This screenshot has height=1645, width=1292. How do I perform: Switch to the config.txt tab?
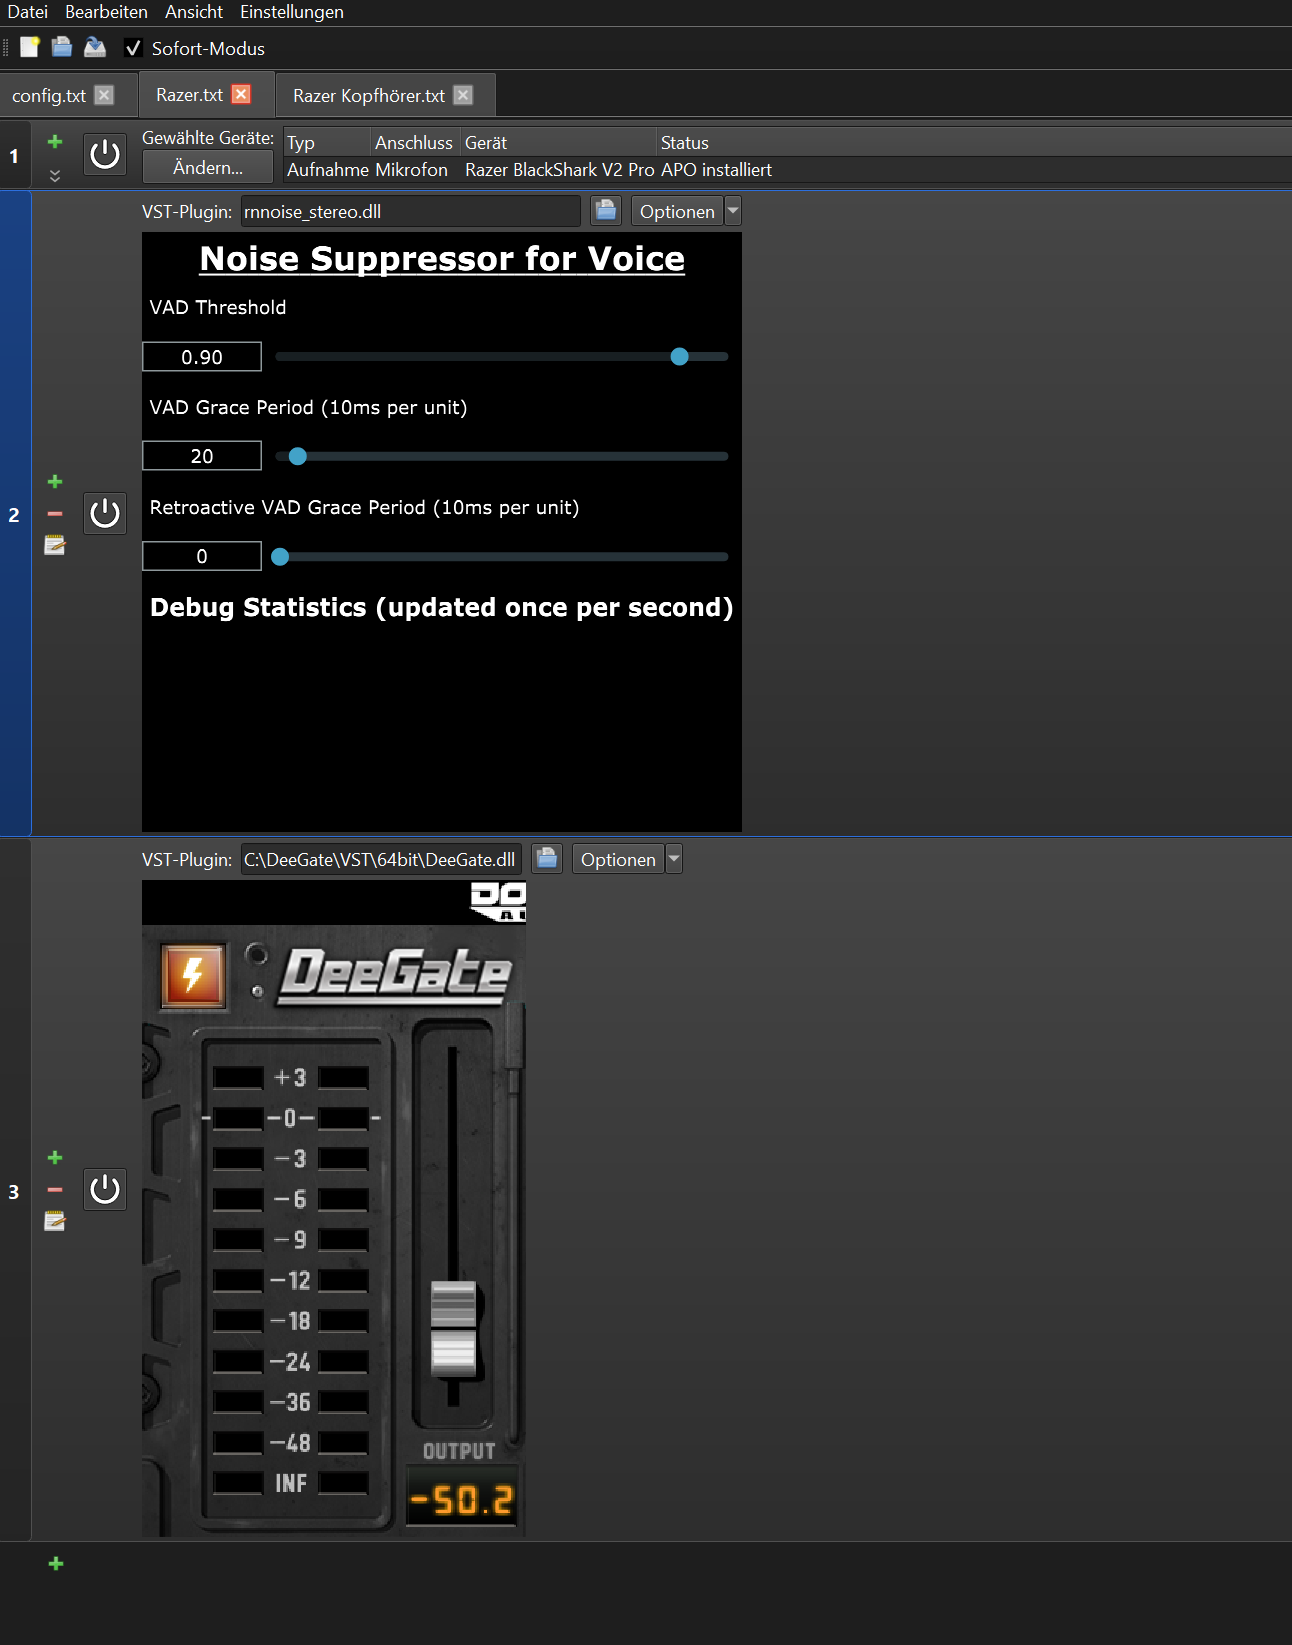click(x=49, y=95)
